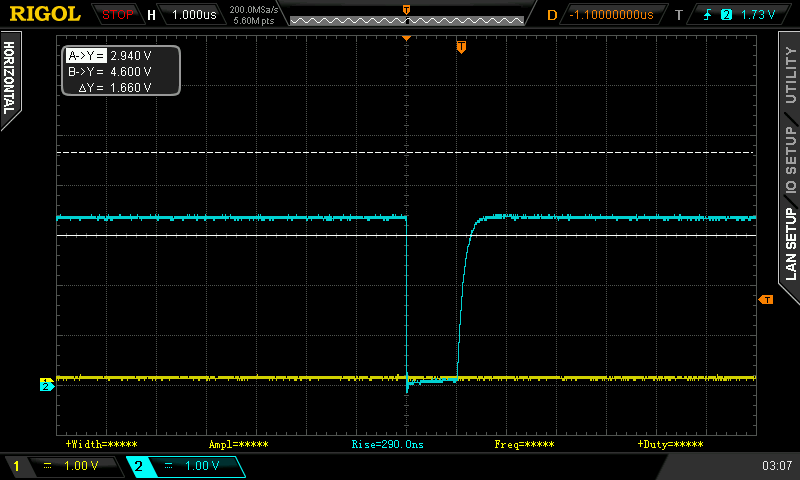Click the trigger source channel 2 badge

tap(726, 15)
